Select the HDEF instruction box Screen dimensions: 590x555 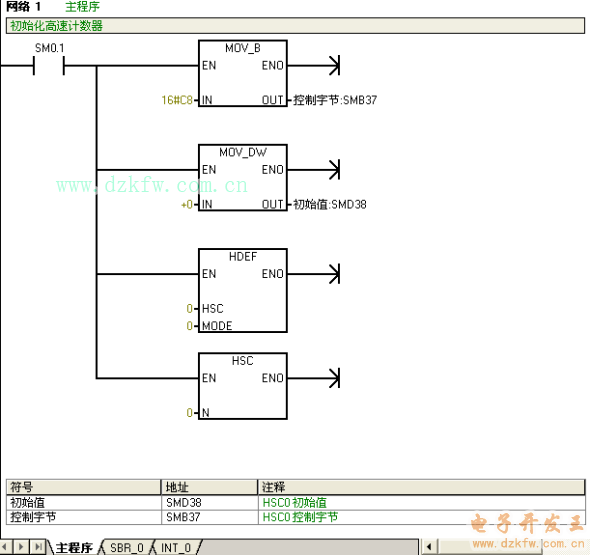point(243,290)
